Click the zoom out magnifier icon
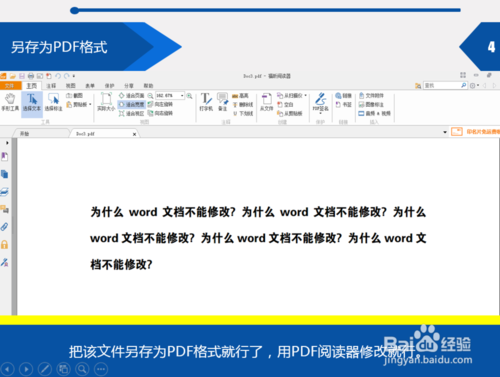The image size is (500, 377). click(150, 96)
